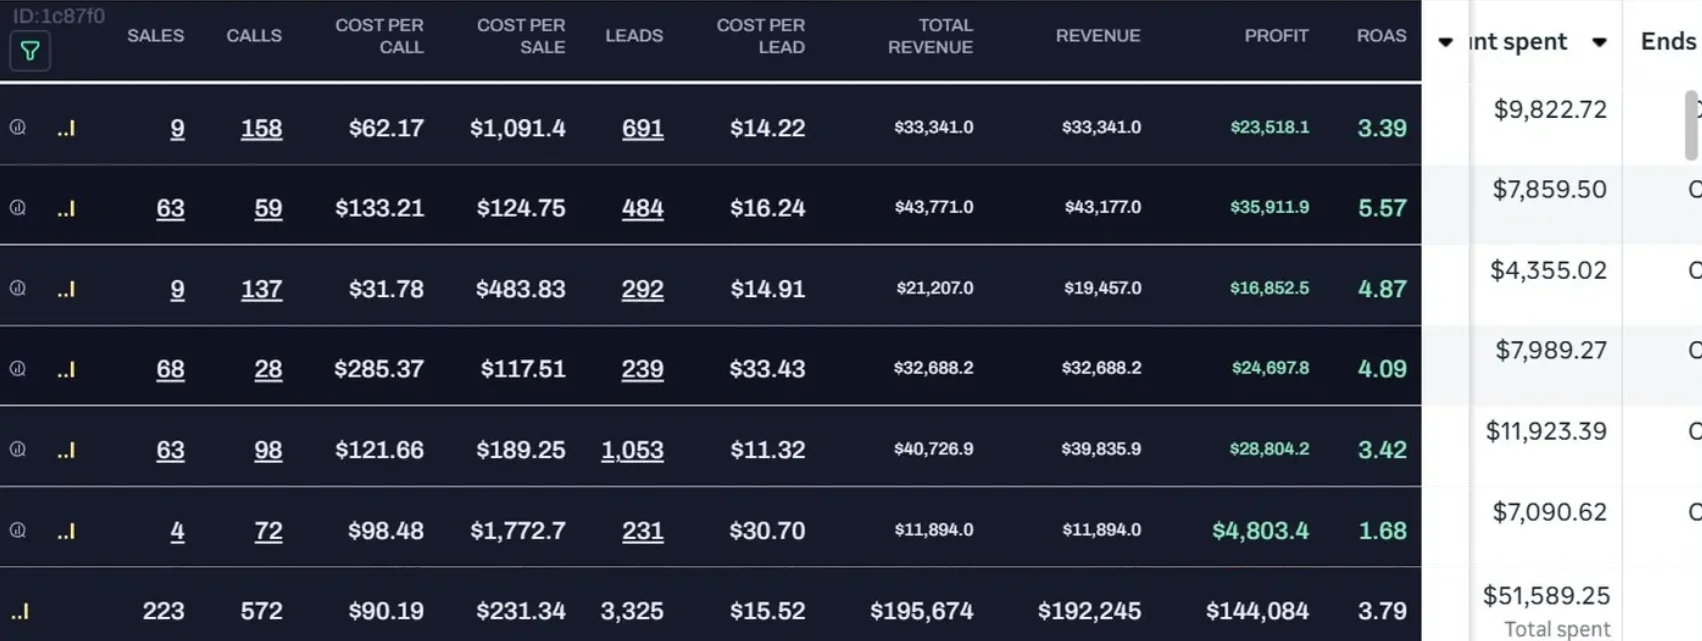Image resolution: width=1702 pixels, height=641 pixels.
Task: Click the vertical scrollbar beside the Ends column
Action: pos(1691,125)
